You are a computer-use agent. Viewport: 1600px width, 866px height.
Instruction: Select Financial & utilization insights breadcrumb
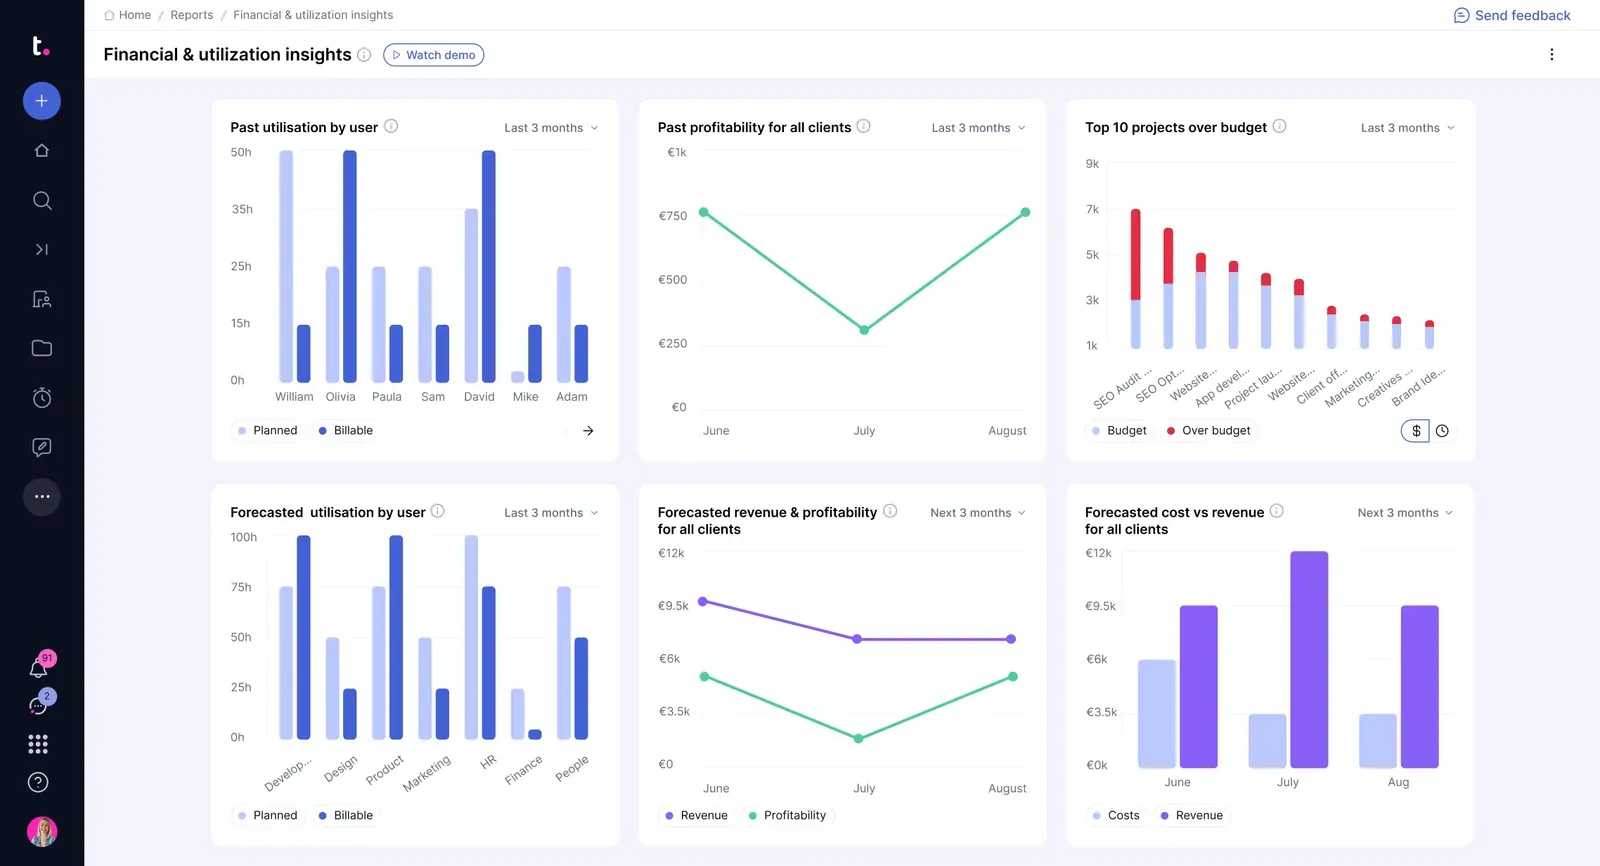coord(313,15)
